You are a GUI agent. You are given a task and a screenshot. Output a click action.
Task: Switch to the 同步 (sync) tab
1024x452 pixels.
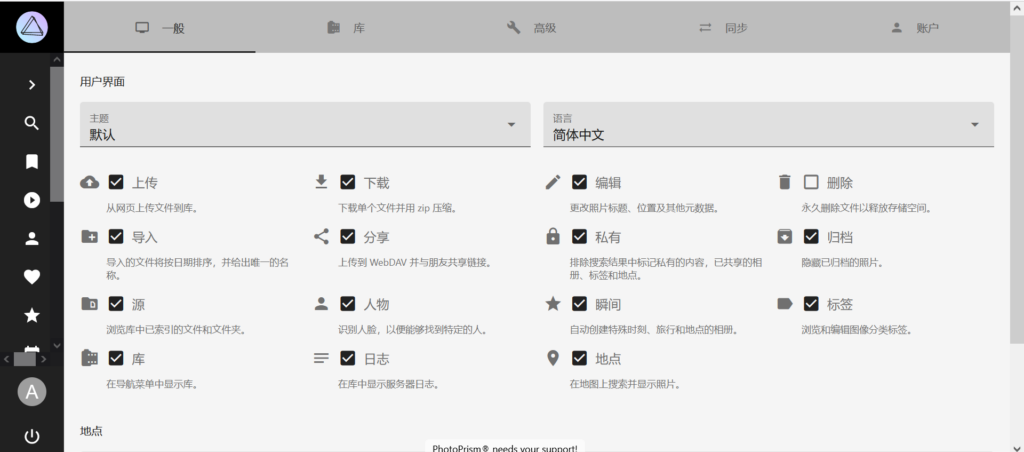pos(722,28)
